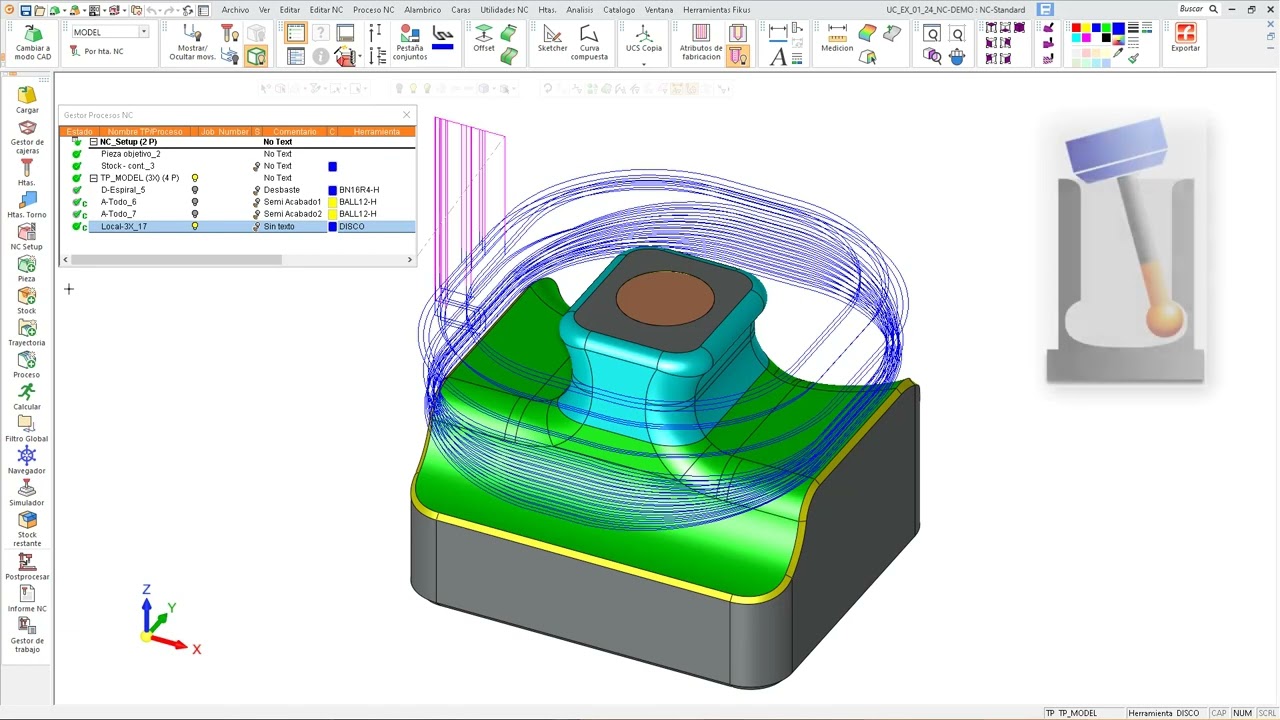
Task: Select the Offset tool
Action: 484,39
